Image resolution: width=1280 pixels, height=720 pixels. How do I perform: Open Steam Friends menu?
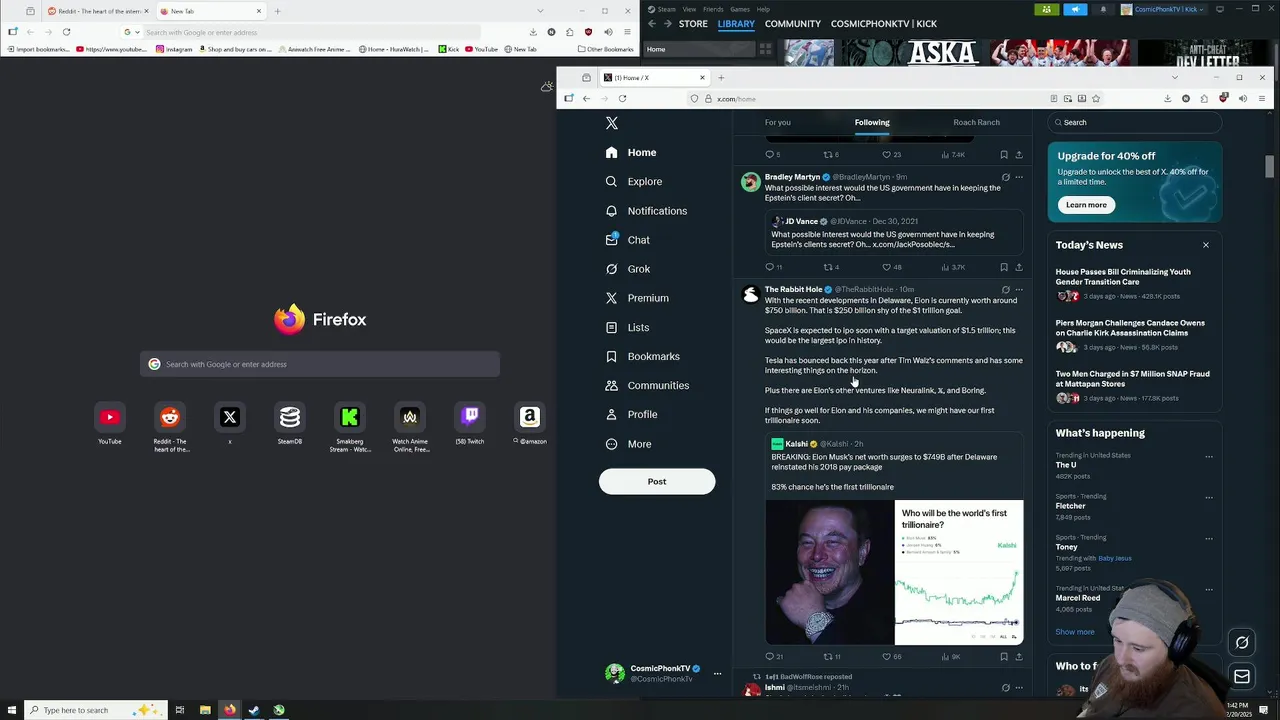(x=713, y=9)
